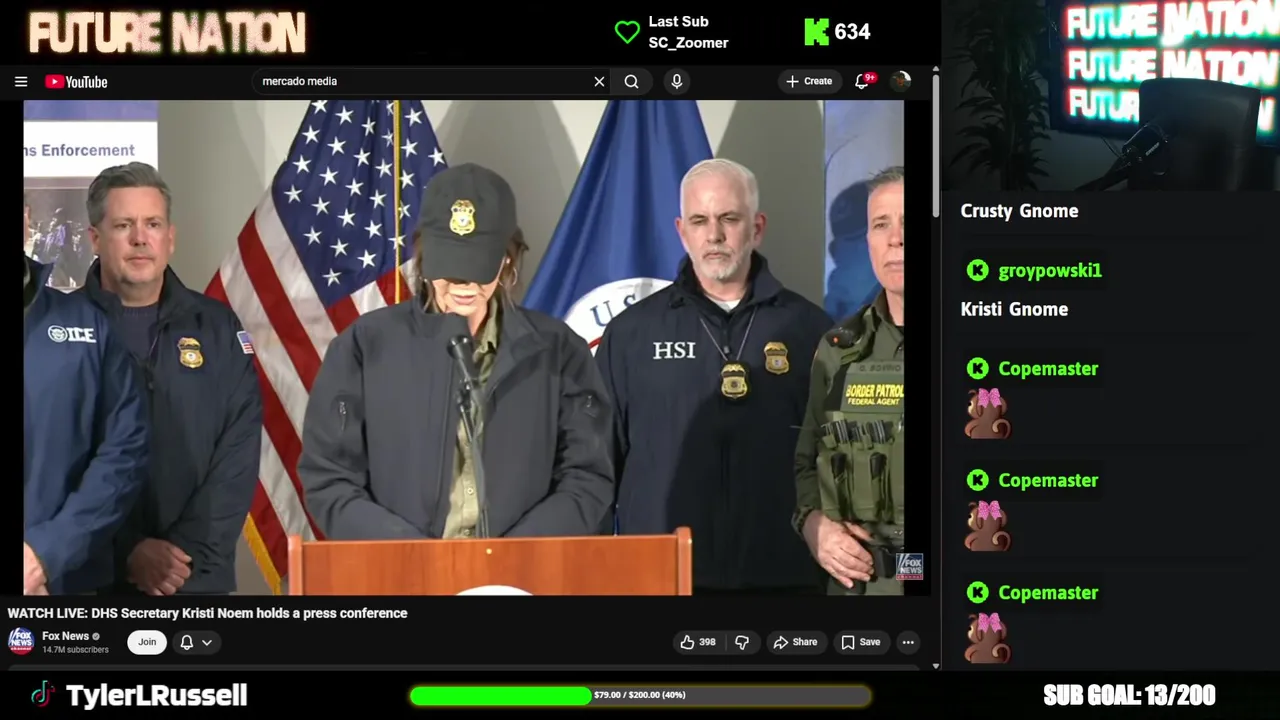Click the video player showing press conference

pos(464,348)
